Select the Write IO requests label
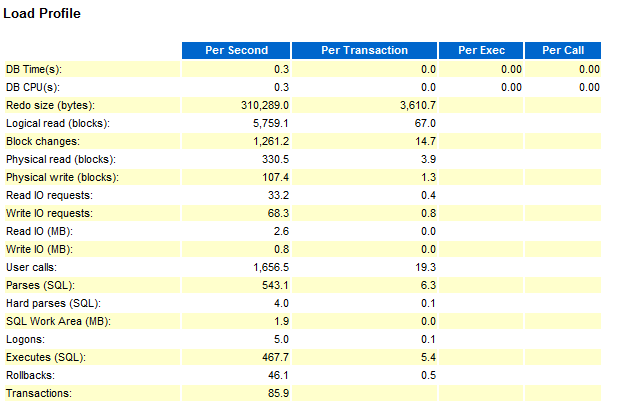Screen dimensions: 618x414 pos(50,214)
